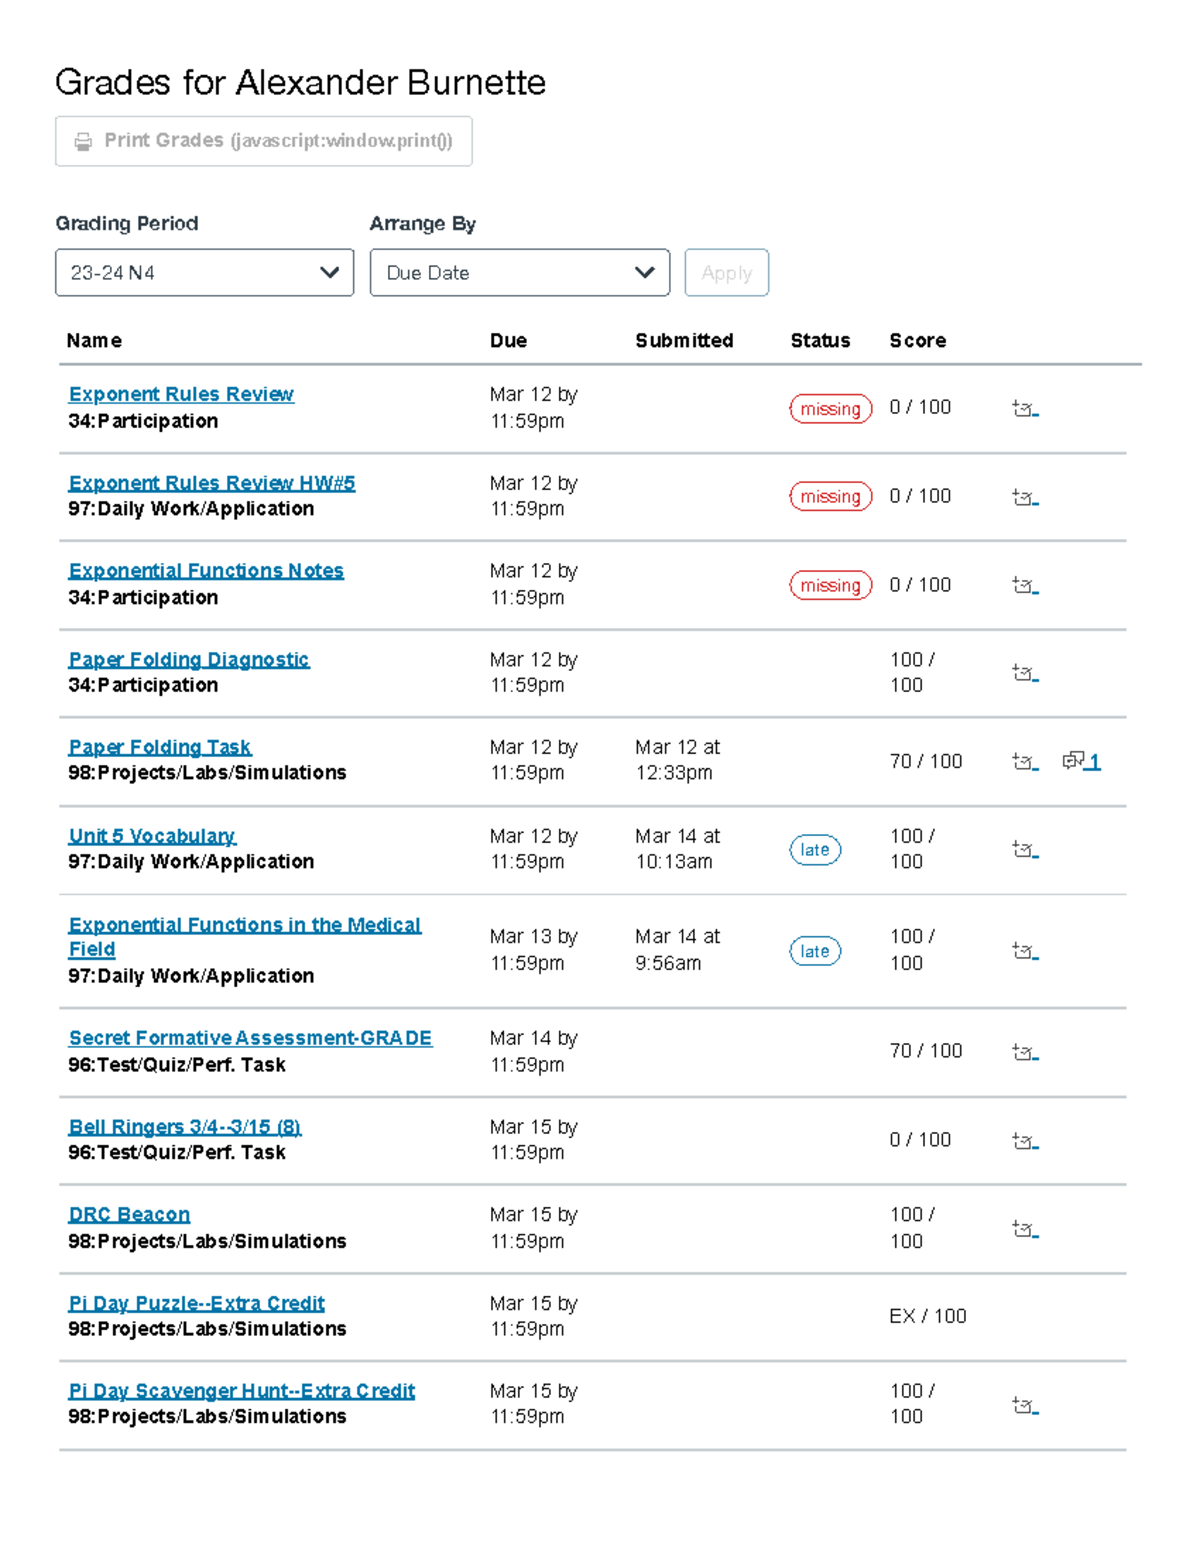Open Exponential Functions in the Medical Field link
Image resolution: width=1200 pixels, height=1553 pixels.
244,937
